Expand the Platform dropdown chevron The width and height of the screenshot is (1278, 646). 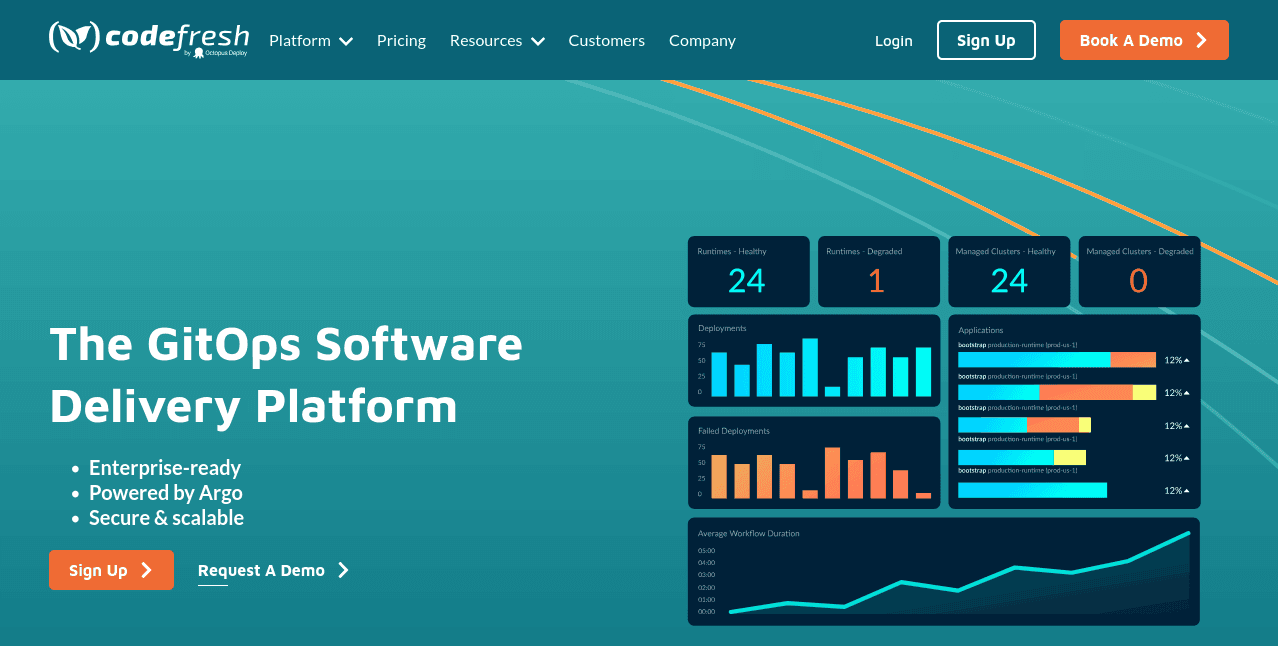346,42
